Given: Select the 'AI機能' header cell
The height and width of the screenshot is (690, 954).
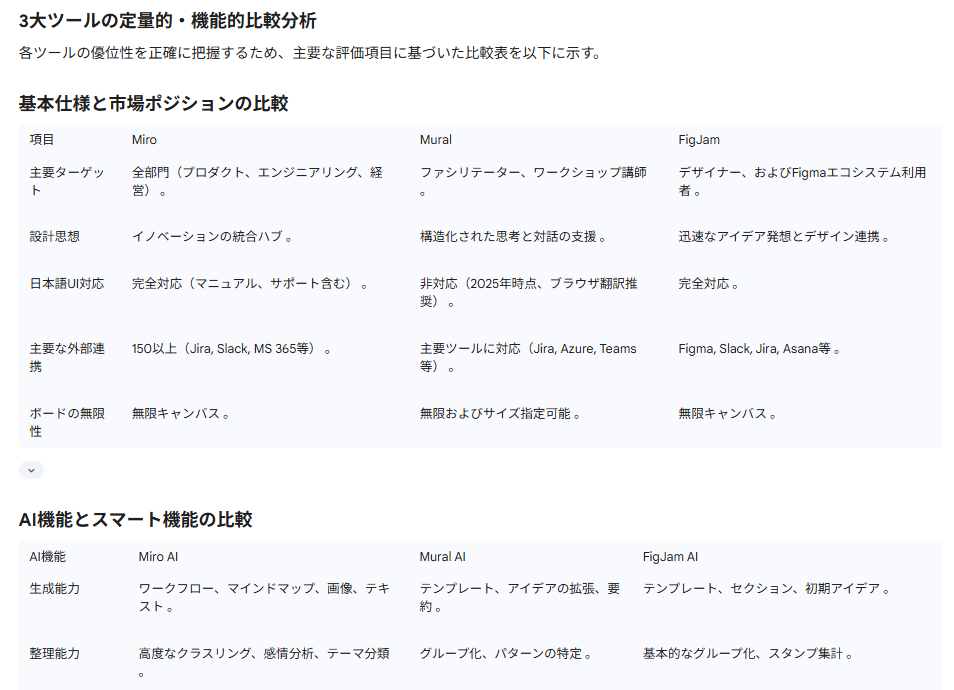Looking at the screenshot, I should [47, 557].
